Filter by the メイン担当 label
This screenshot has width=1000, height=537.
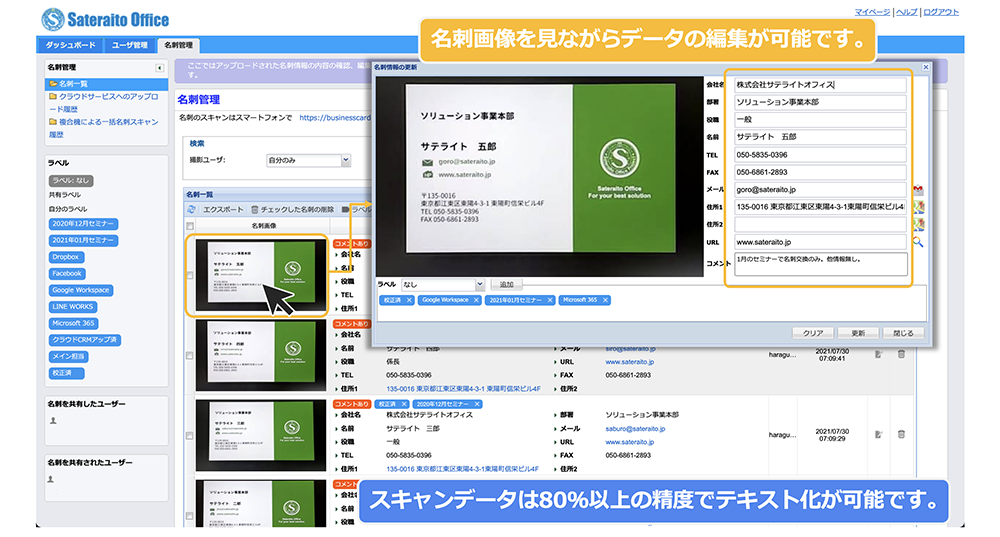pyautogui.click(x=68, y=357)
